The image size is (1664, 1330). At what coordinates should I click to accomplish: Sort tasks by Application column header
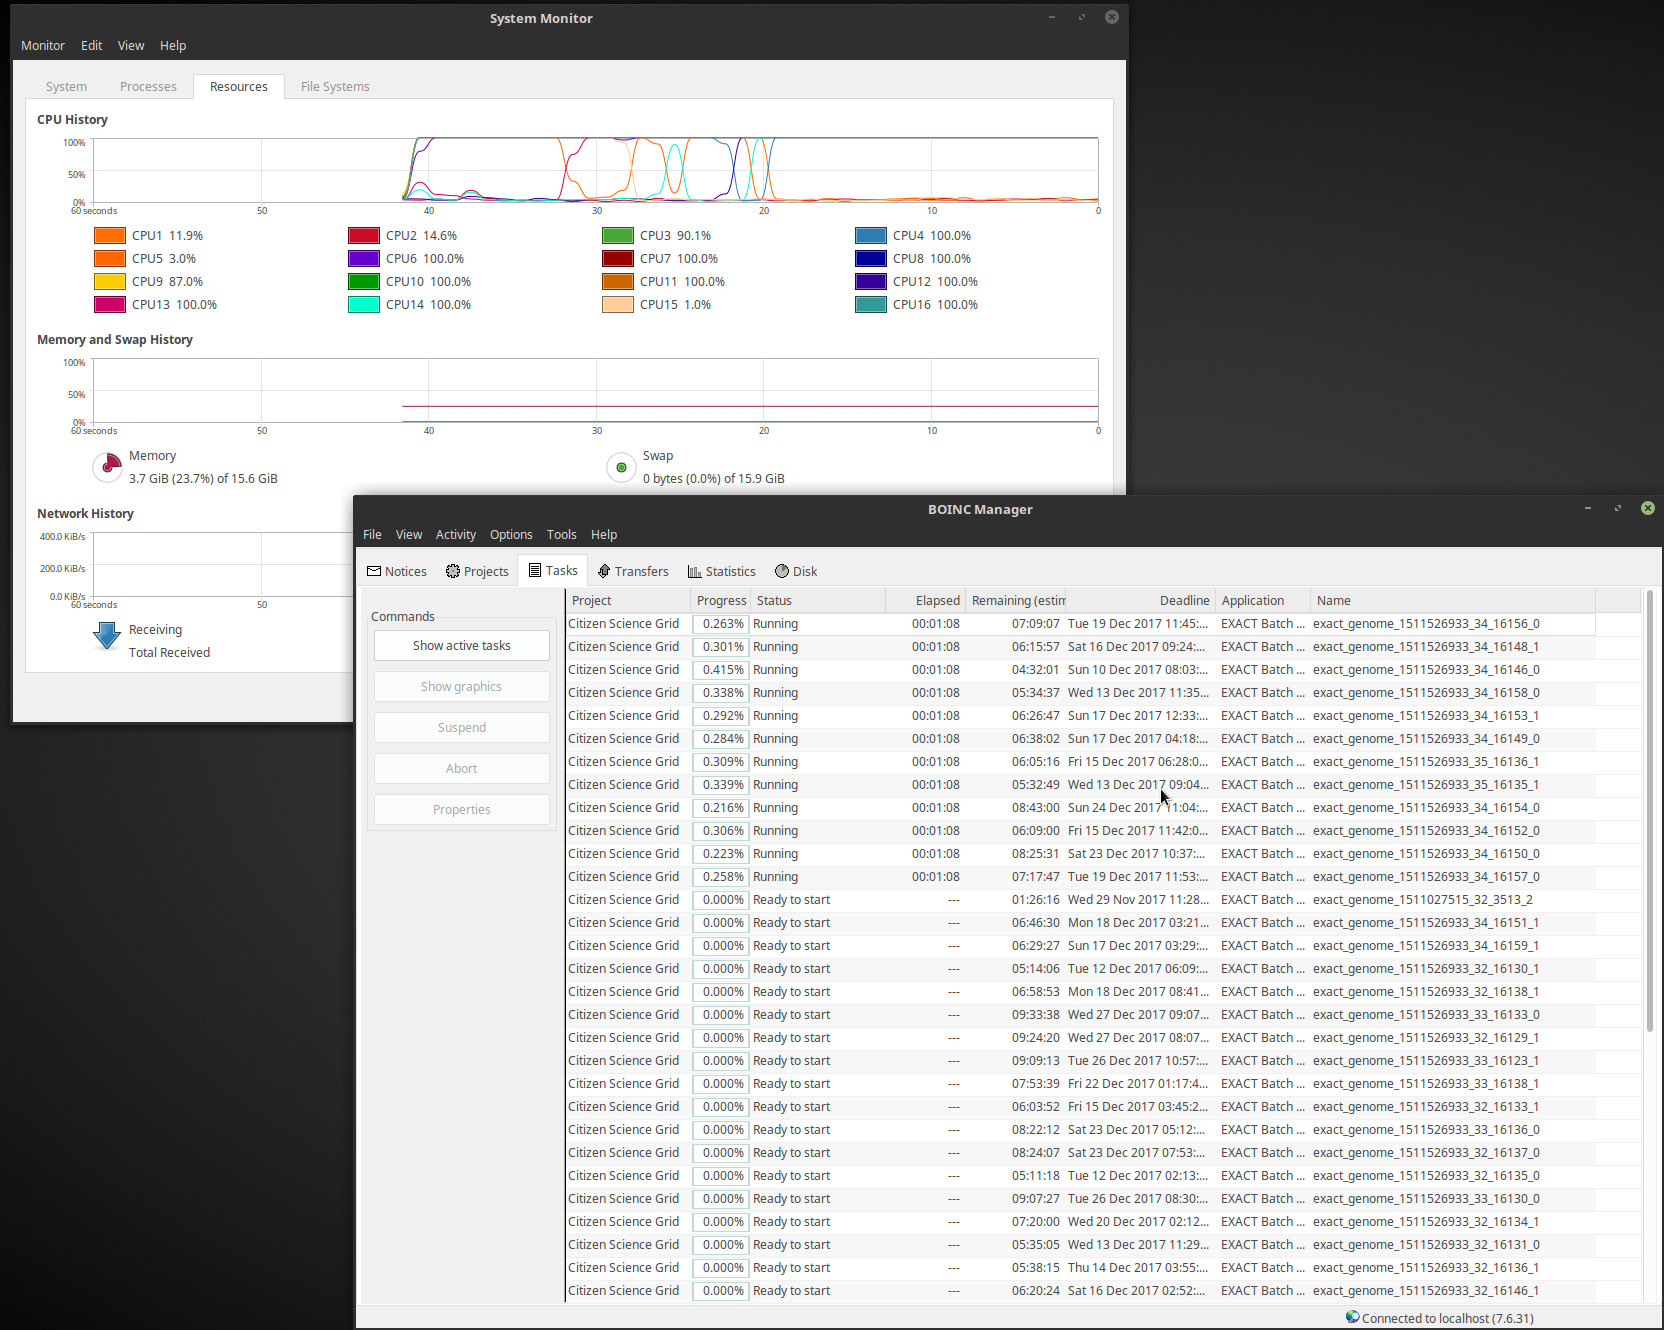(x=1262, y=601)
